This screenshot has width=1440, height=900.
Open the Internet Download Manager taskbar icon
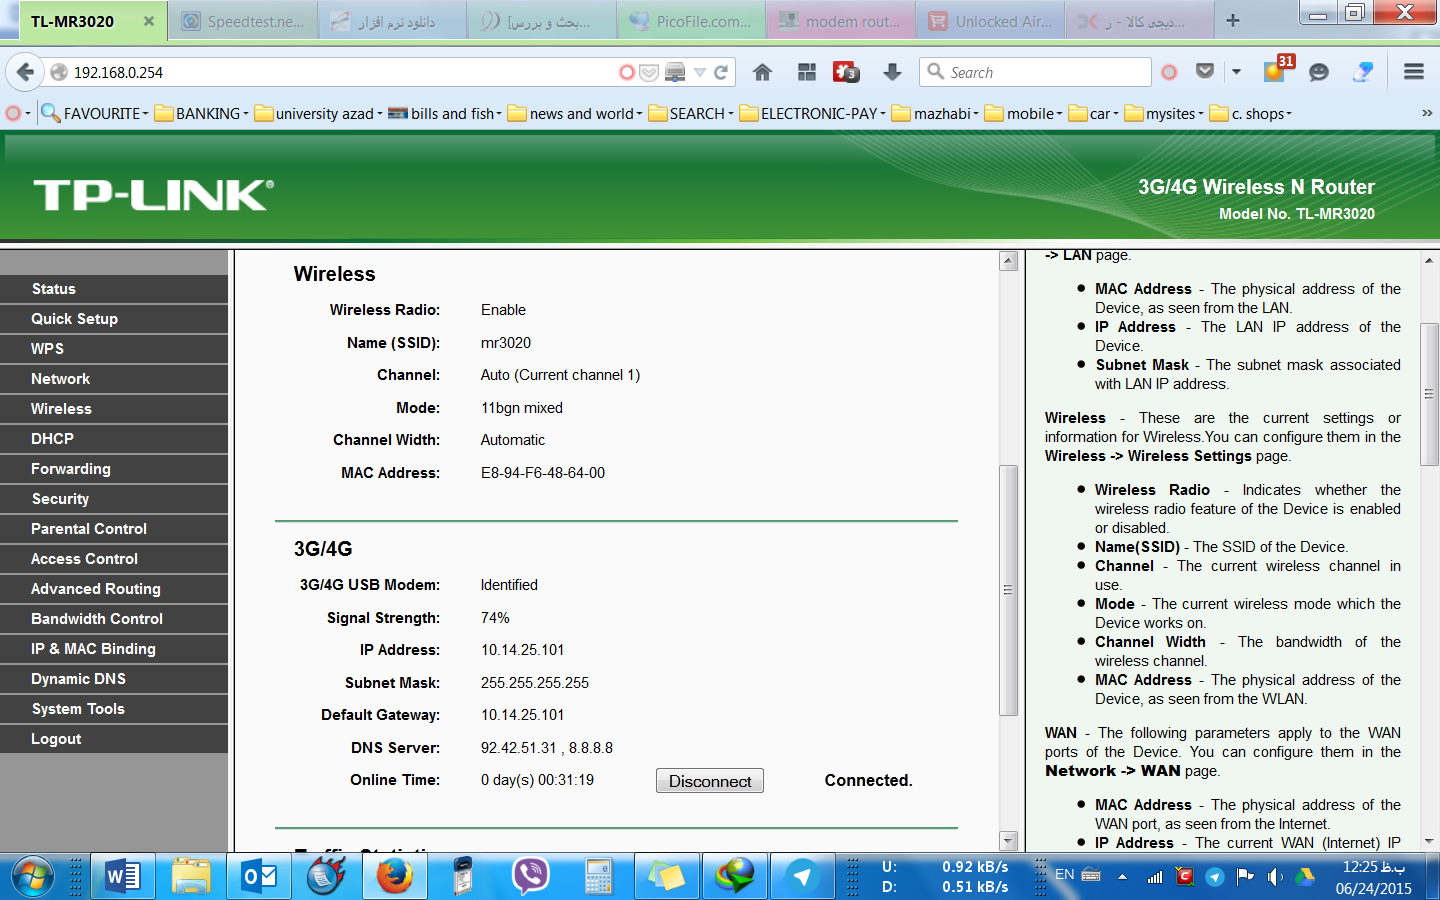click(x=735, y=877)
